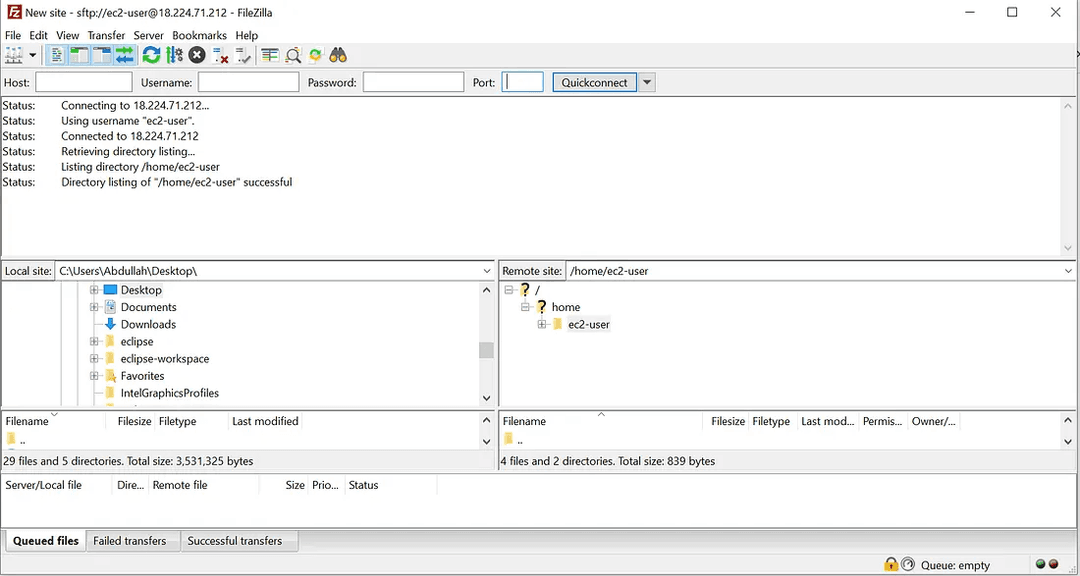
Task: Expand the eclipse folder node
Action: [x=94, y=342]
